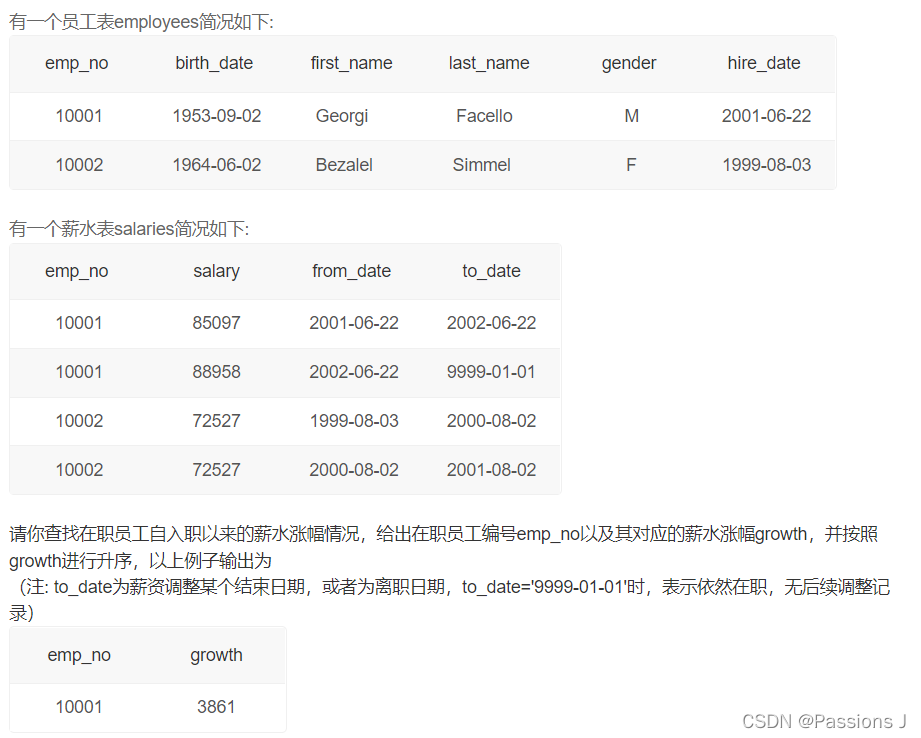Click the growth column header

[x=216, y=655]
